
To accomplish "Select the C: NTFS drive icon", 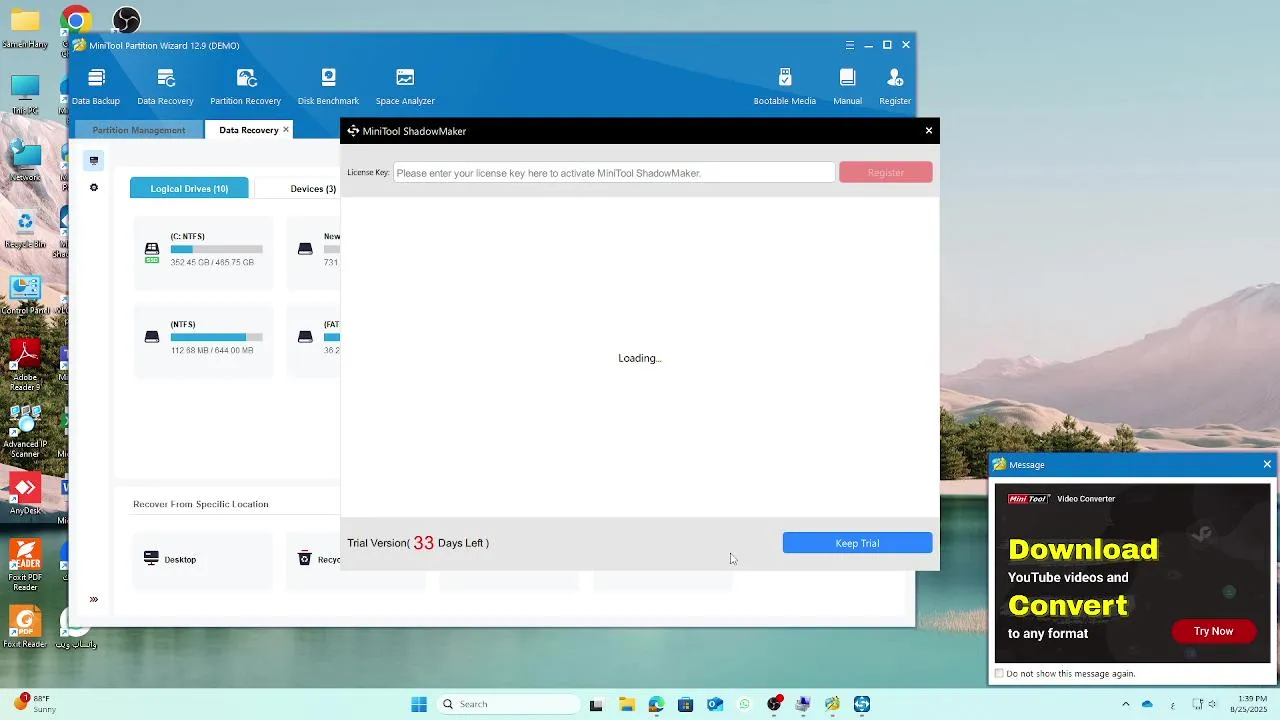I will point(152,250).
